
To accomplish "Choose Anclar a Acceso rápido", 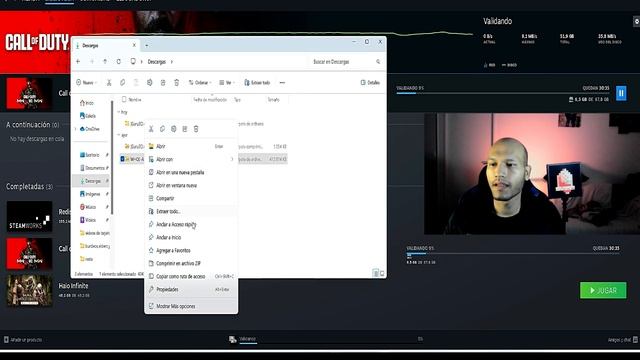I will [x=191, y=224].
